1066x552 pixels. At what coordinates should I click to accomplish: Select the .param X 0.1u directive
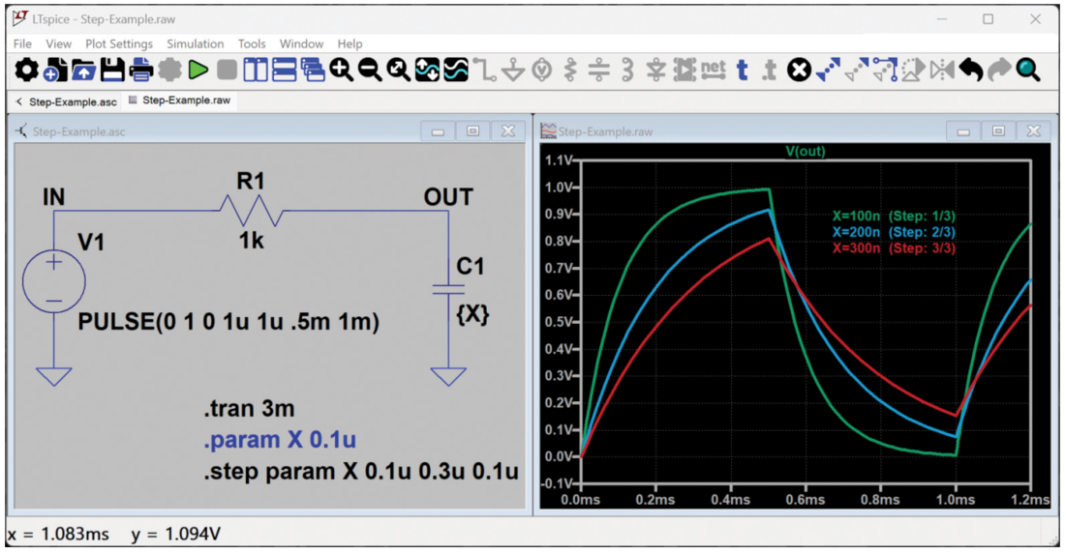coord(280,441)
